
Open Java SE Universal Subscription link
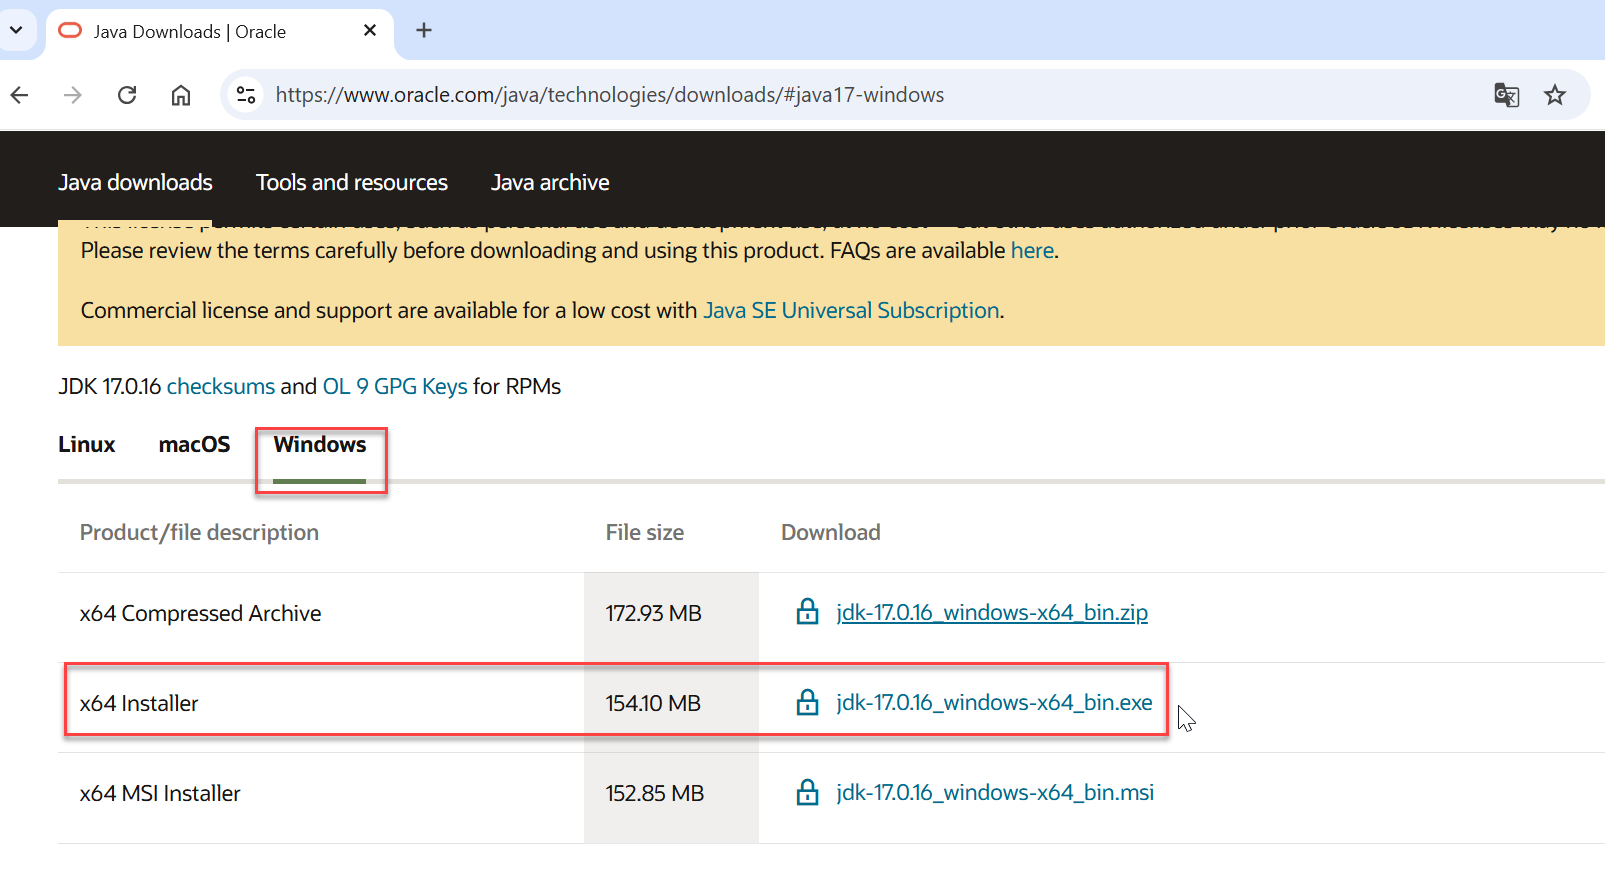[x=851, y=310]
